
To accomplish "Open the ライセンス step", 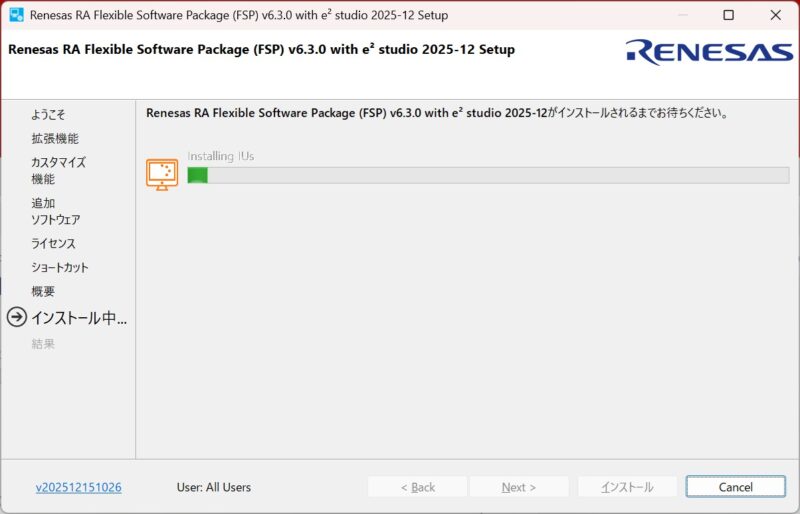I will point(53,244).
